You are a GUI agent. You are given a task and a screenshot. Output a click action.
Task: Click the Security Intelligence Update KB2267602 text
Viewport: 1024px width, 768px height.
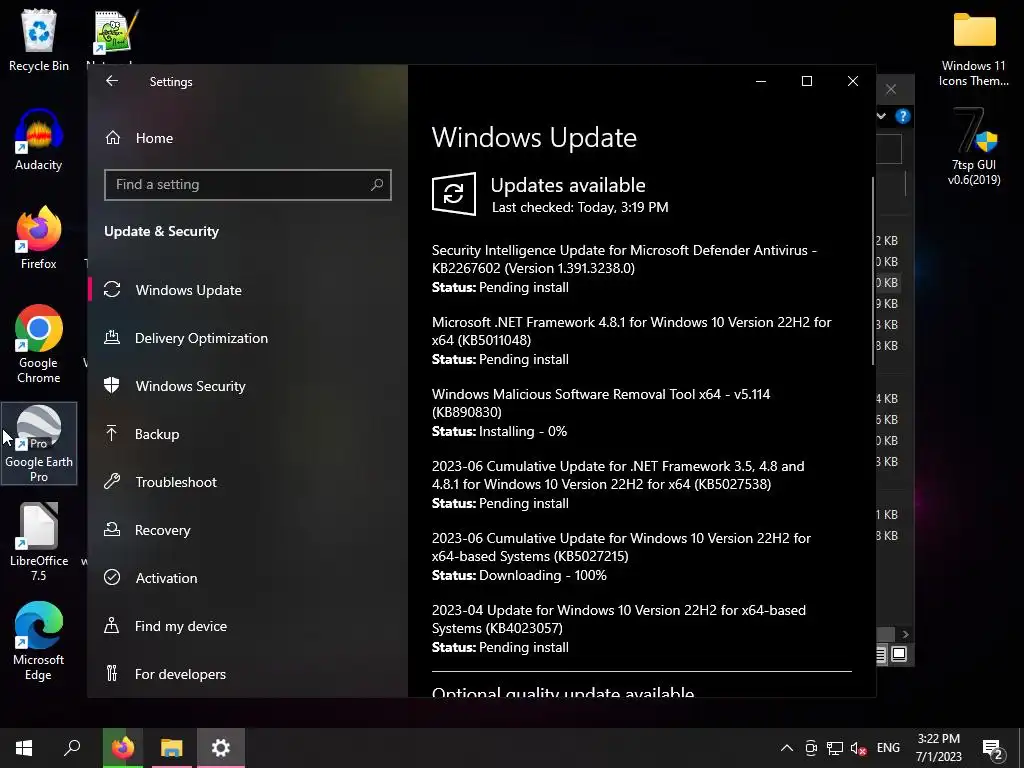point(624,259)
